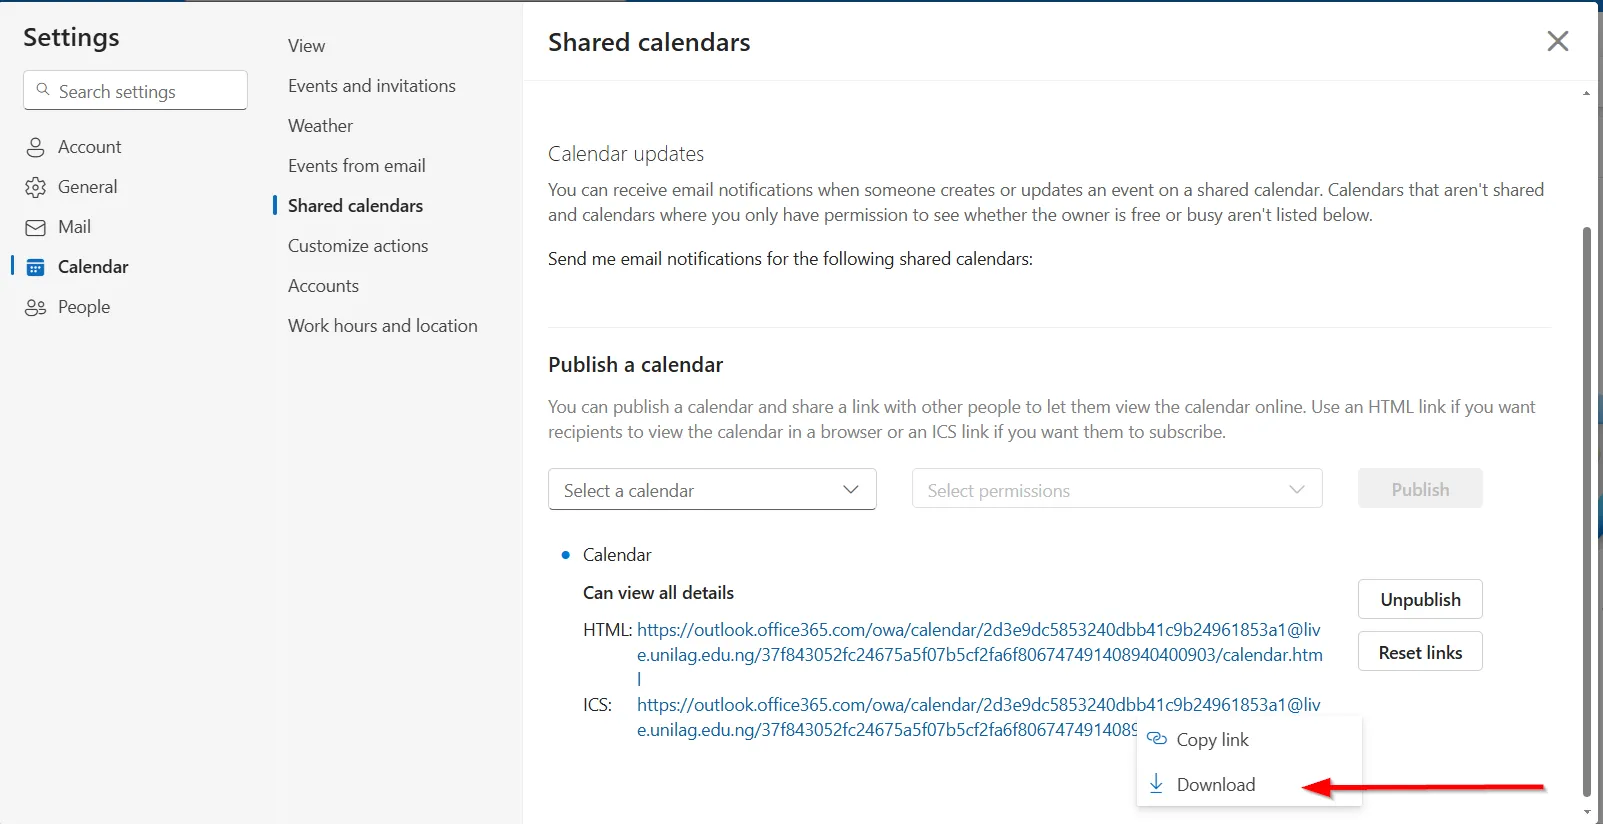Close the Settings dialog with X

[x=1557, y=41]
